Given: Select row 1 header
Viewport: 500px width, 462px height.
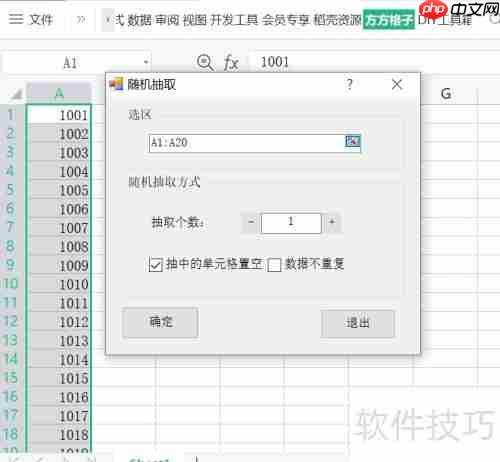Looking at the screenshot, I should pos(11,115).
